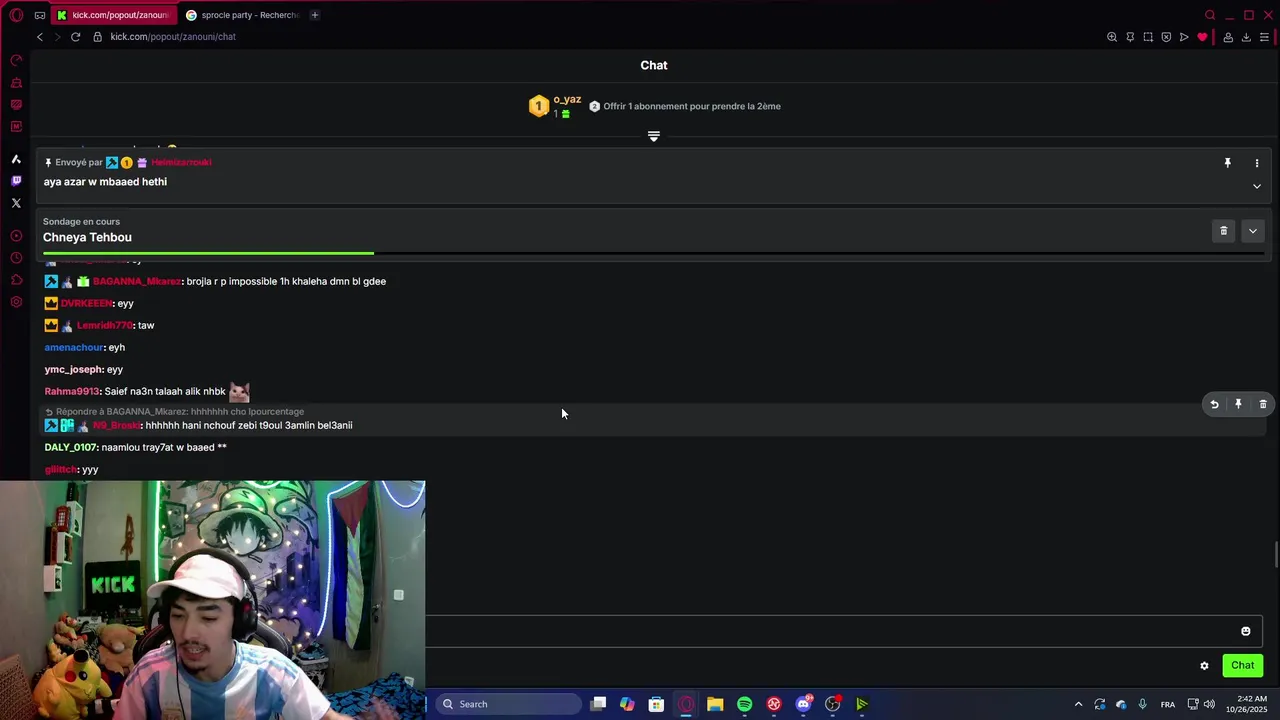
Task: Click the poll progress bar under Chneya Tehbou
Action: (x=653, y=253)
